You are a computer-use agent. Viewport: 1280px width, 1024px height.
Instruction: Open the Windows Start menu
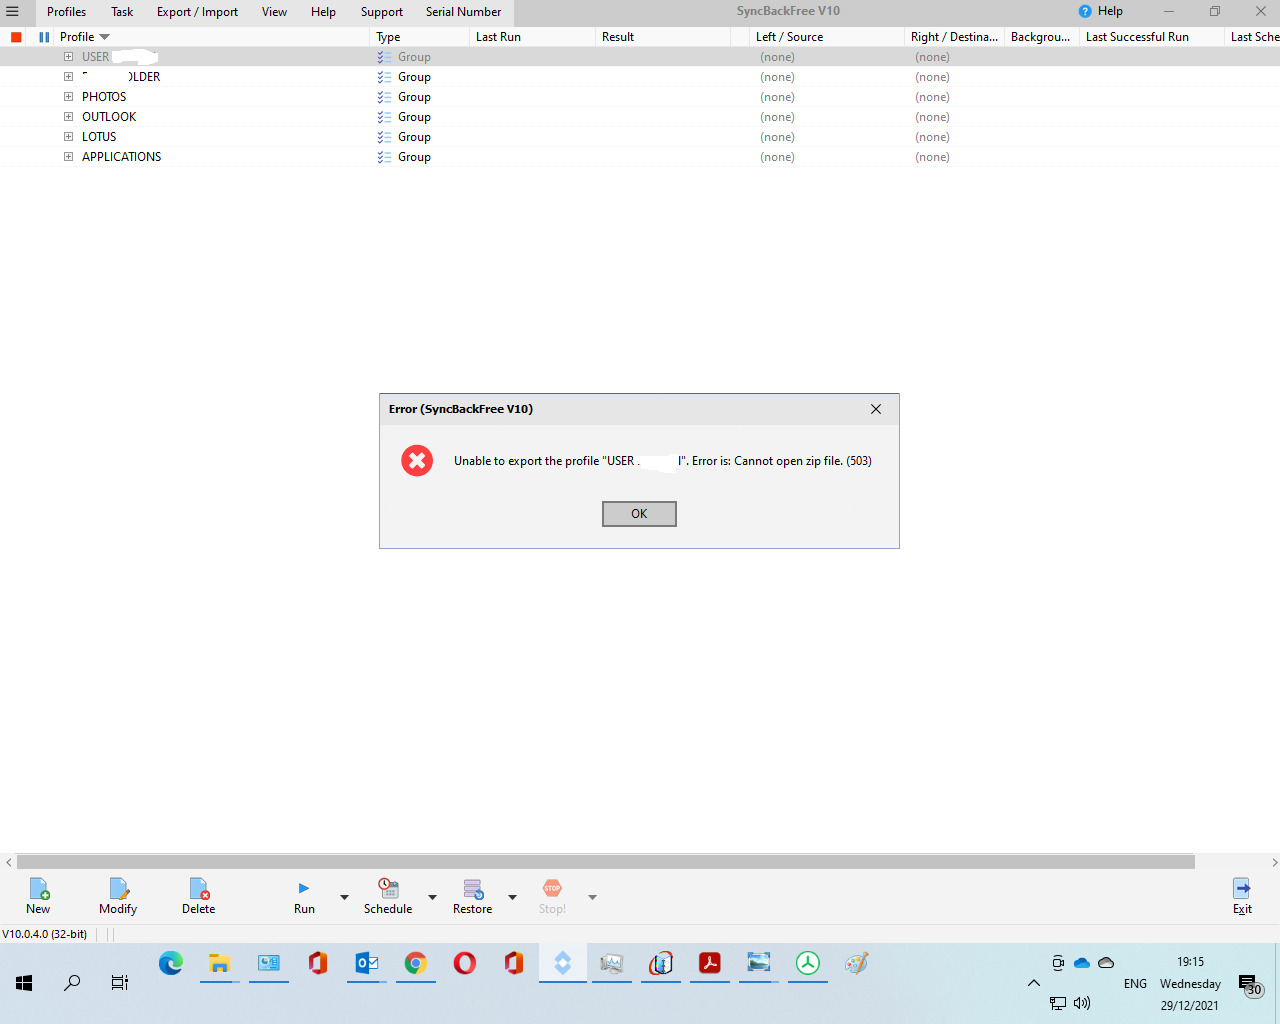tap(24, 983)
